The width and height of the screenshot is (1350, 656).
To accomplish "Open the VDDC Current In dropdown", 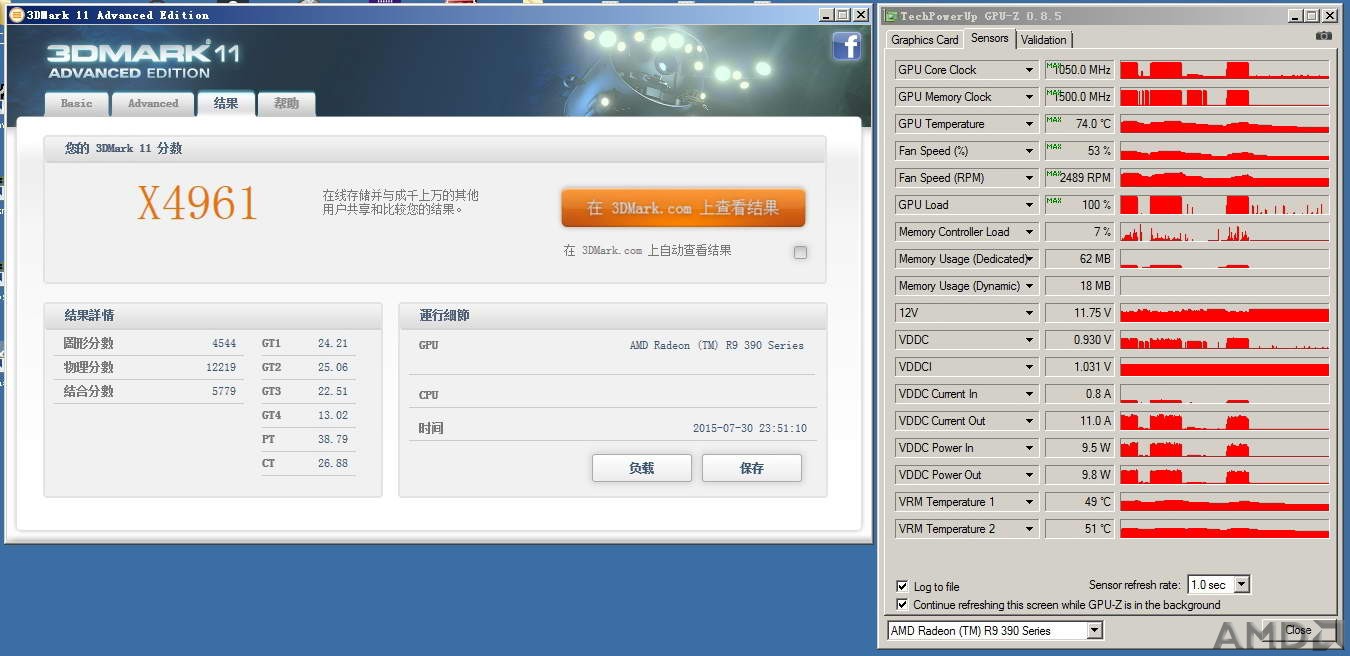I will [1029, 394].
